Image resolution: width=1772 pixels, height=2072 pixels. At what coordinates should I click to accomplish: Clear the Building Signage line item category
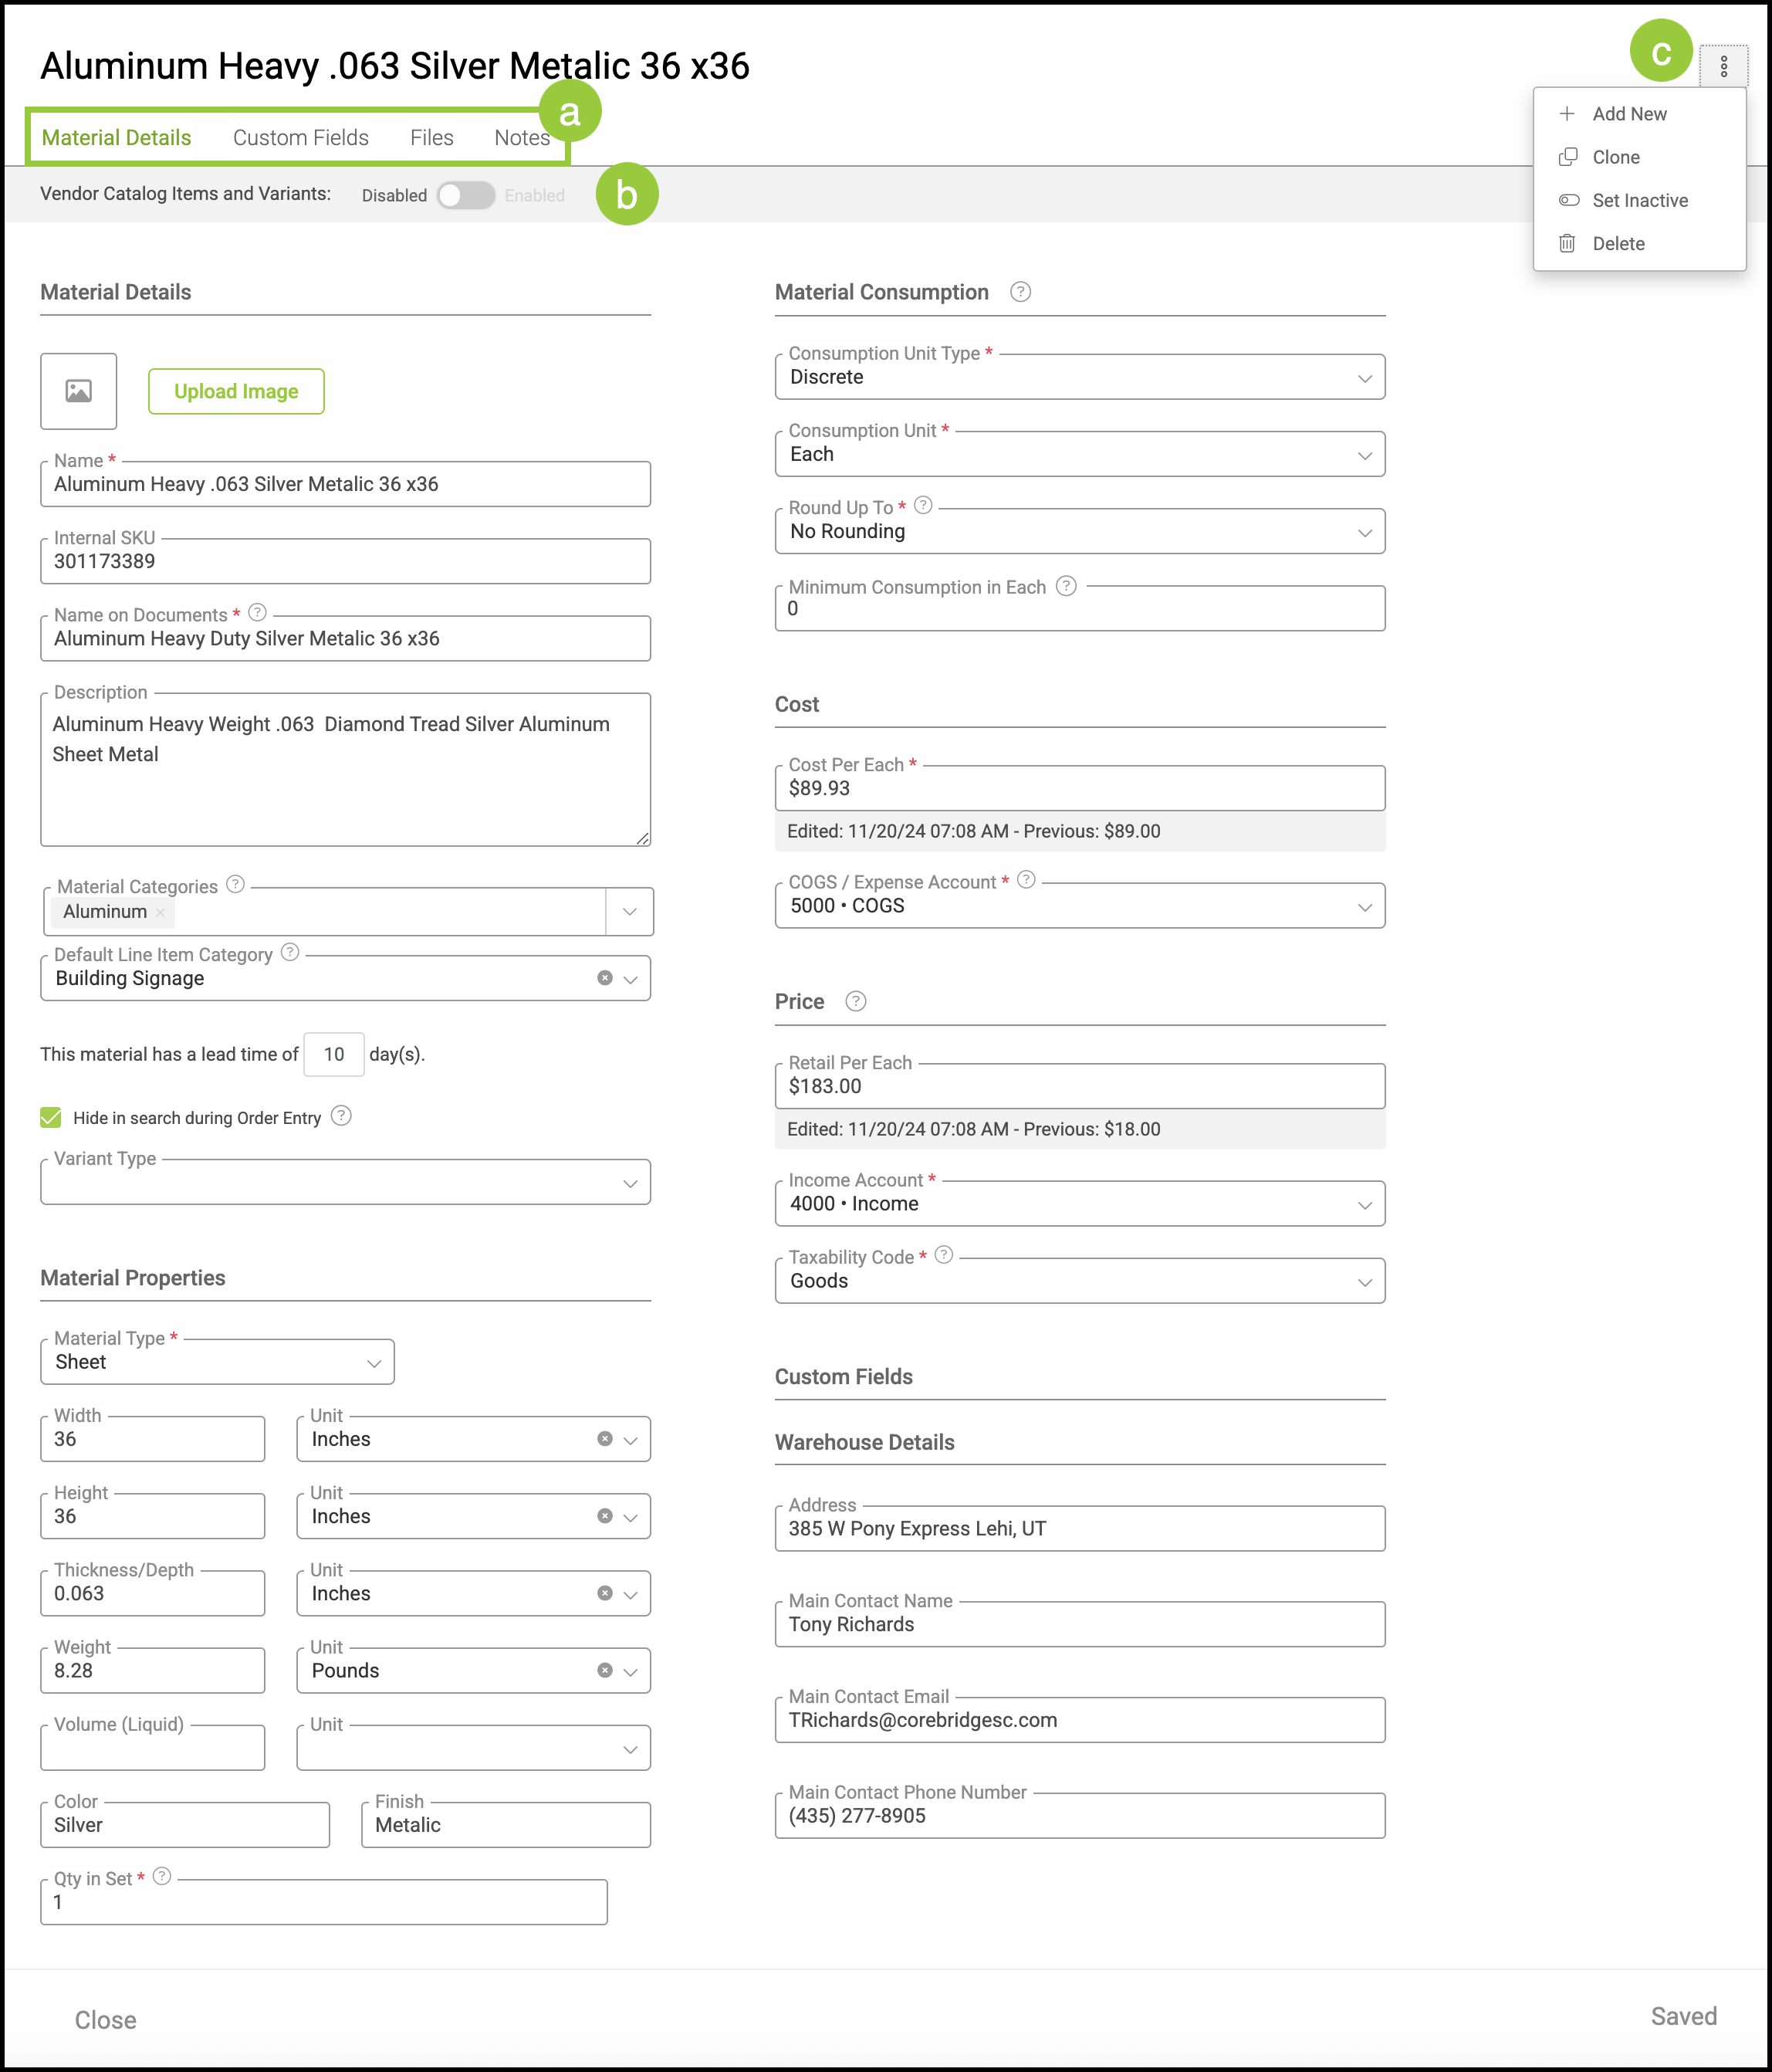[604, 978]
